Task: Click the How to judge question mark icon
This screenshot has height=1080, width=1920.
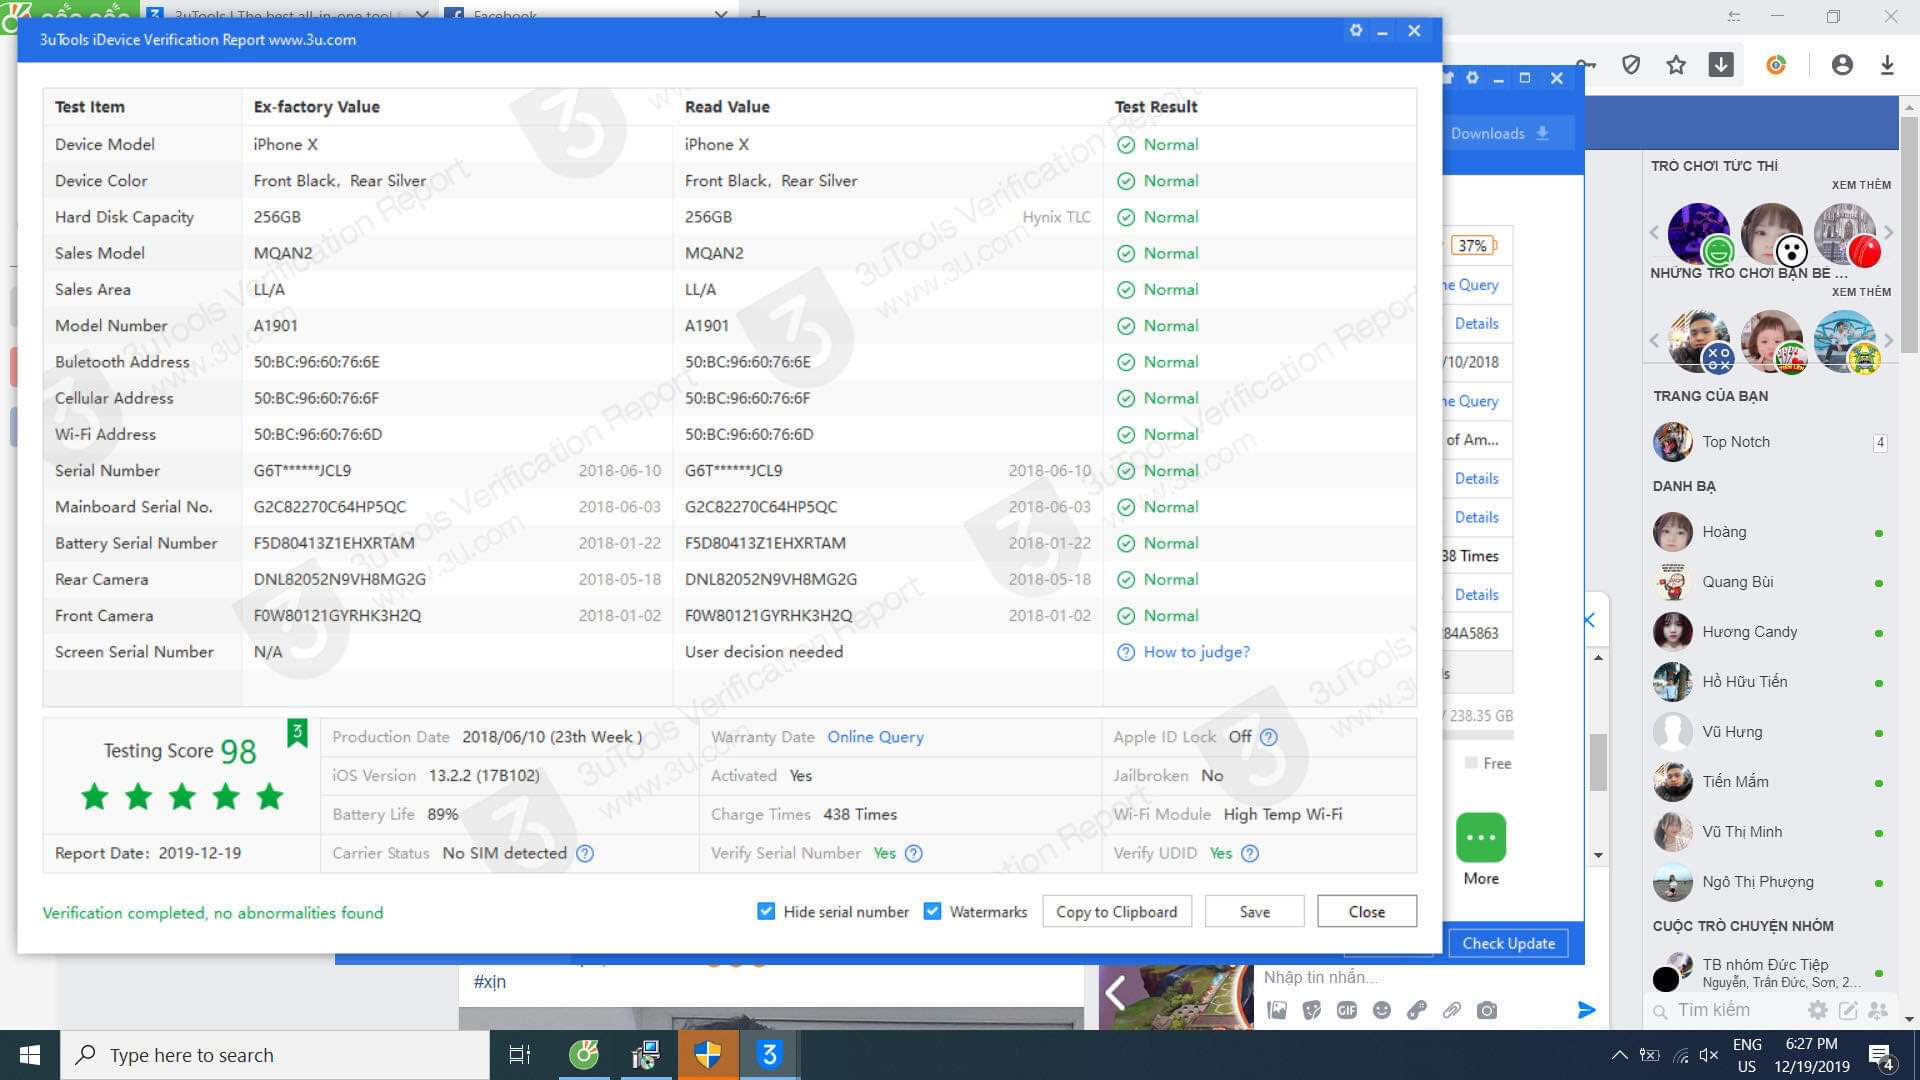Action: [x=1125, y=652]
